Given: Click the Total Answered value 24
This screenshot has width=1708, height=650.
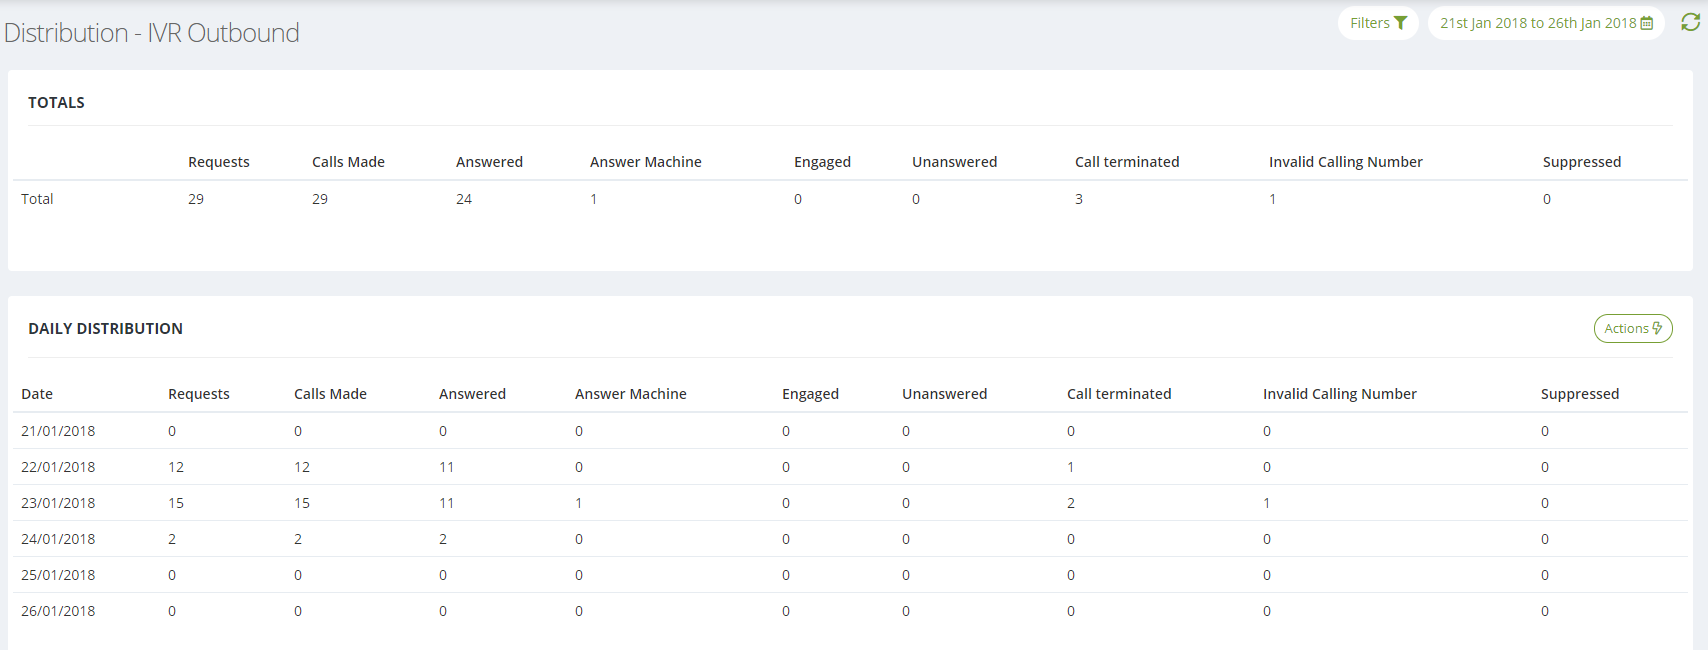Looking at the screenshot, I should tap(464, 199).
